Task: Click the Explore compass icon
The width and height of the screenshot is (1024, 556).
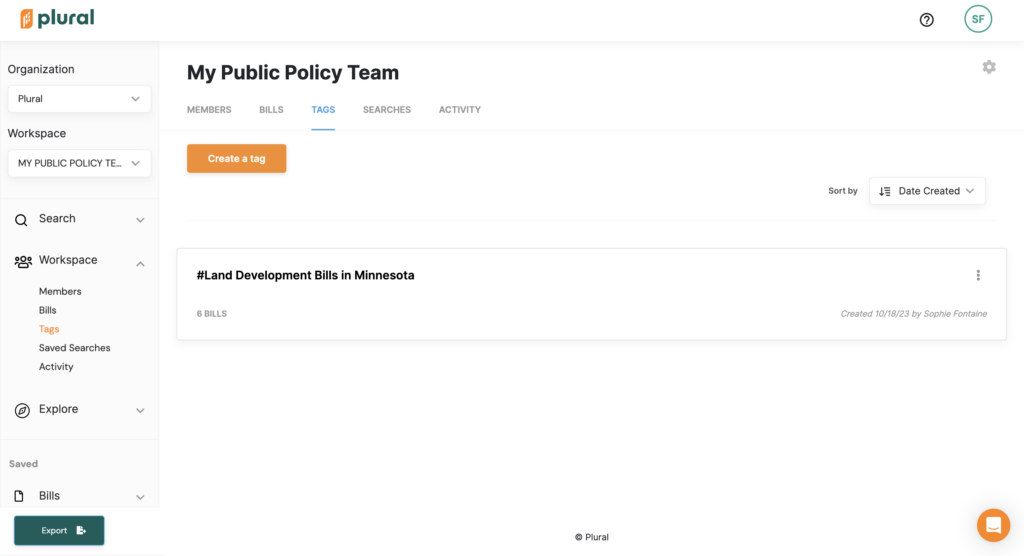Action: click(22, 410)
